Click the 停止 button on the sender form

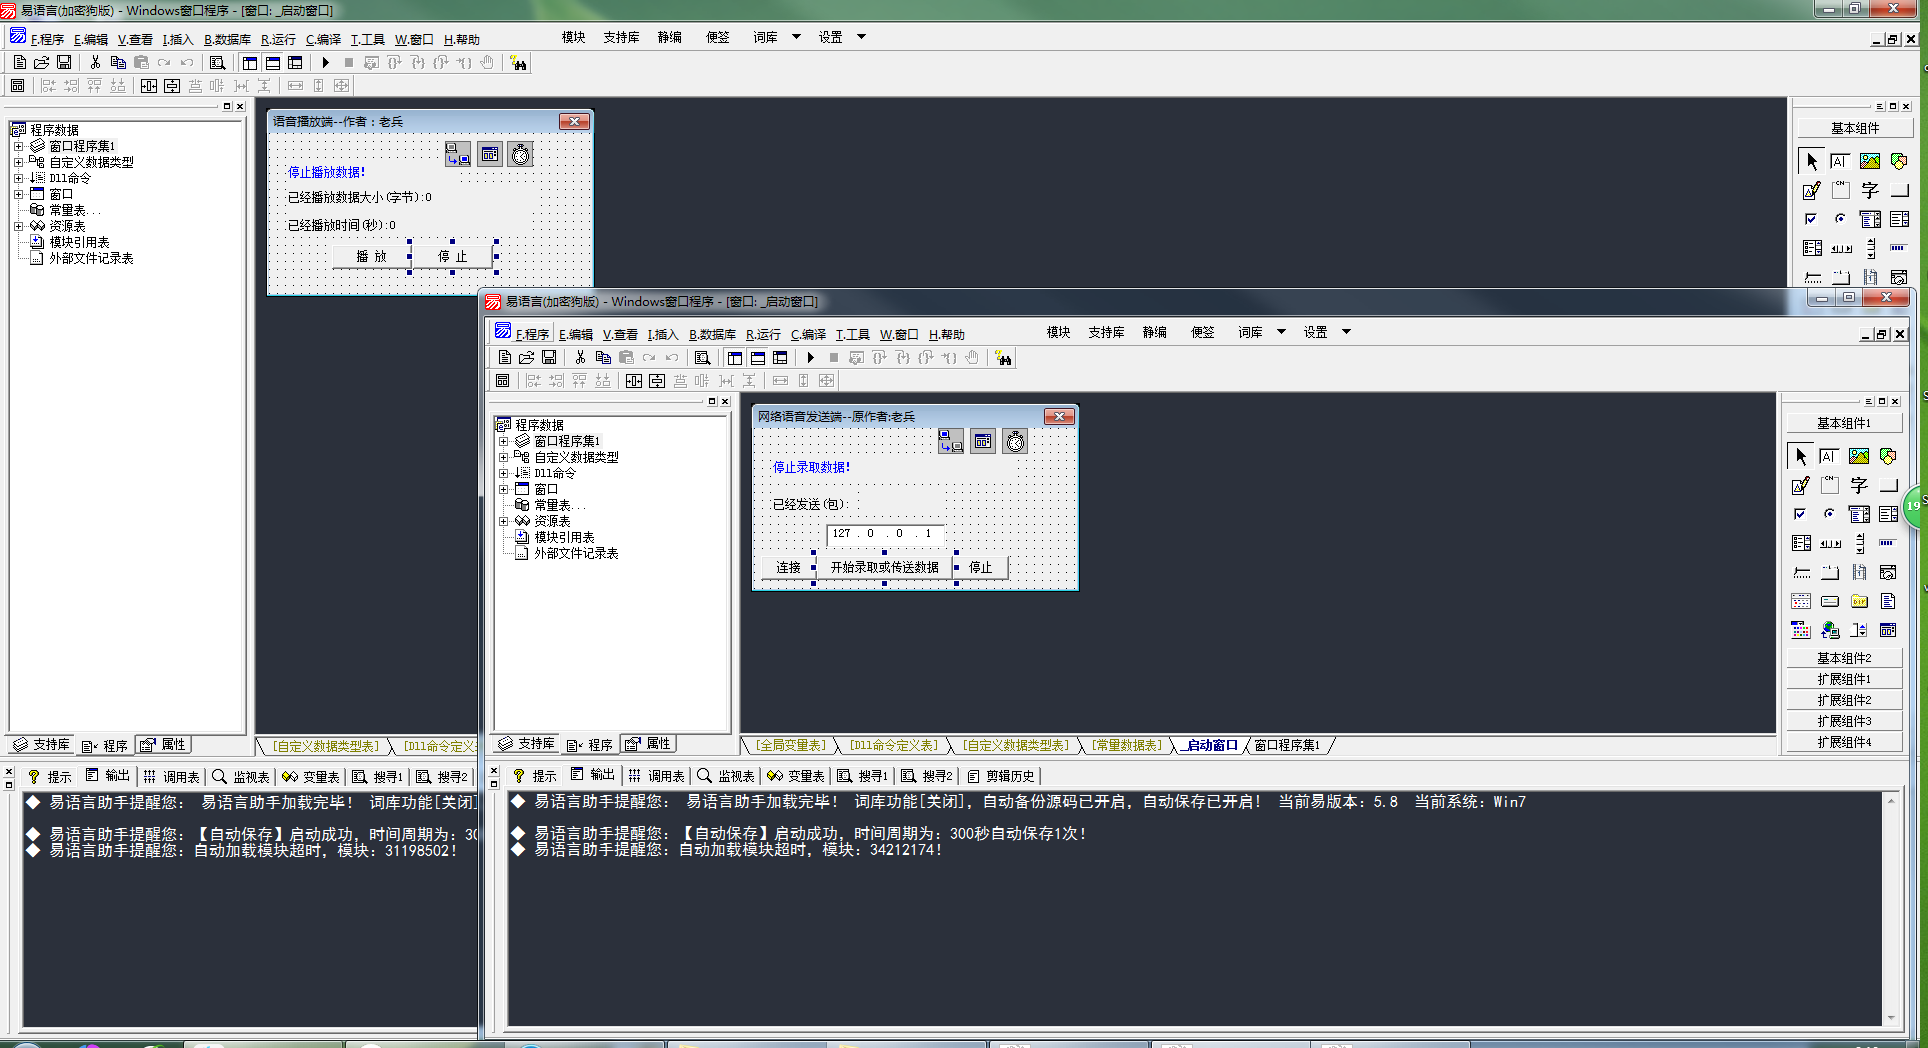[x=981, y=567]
